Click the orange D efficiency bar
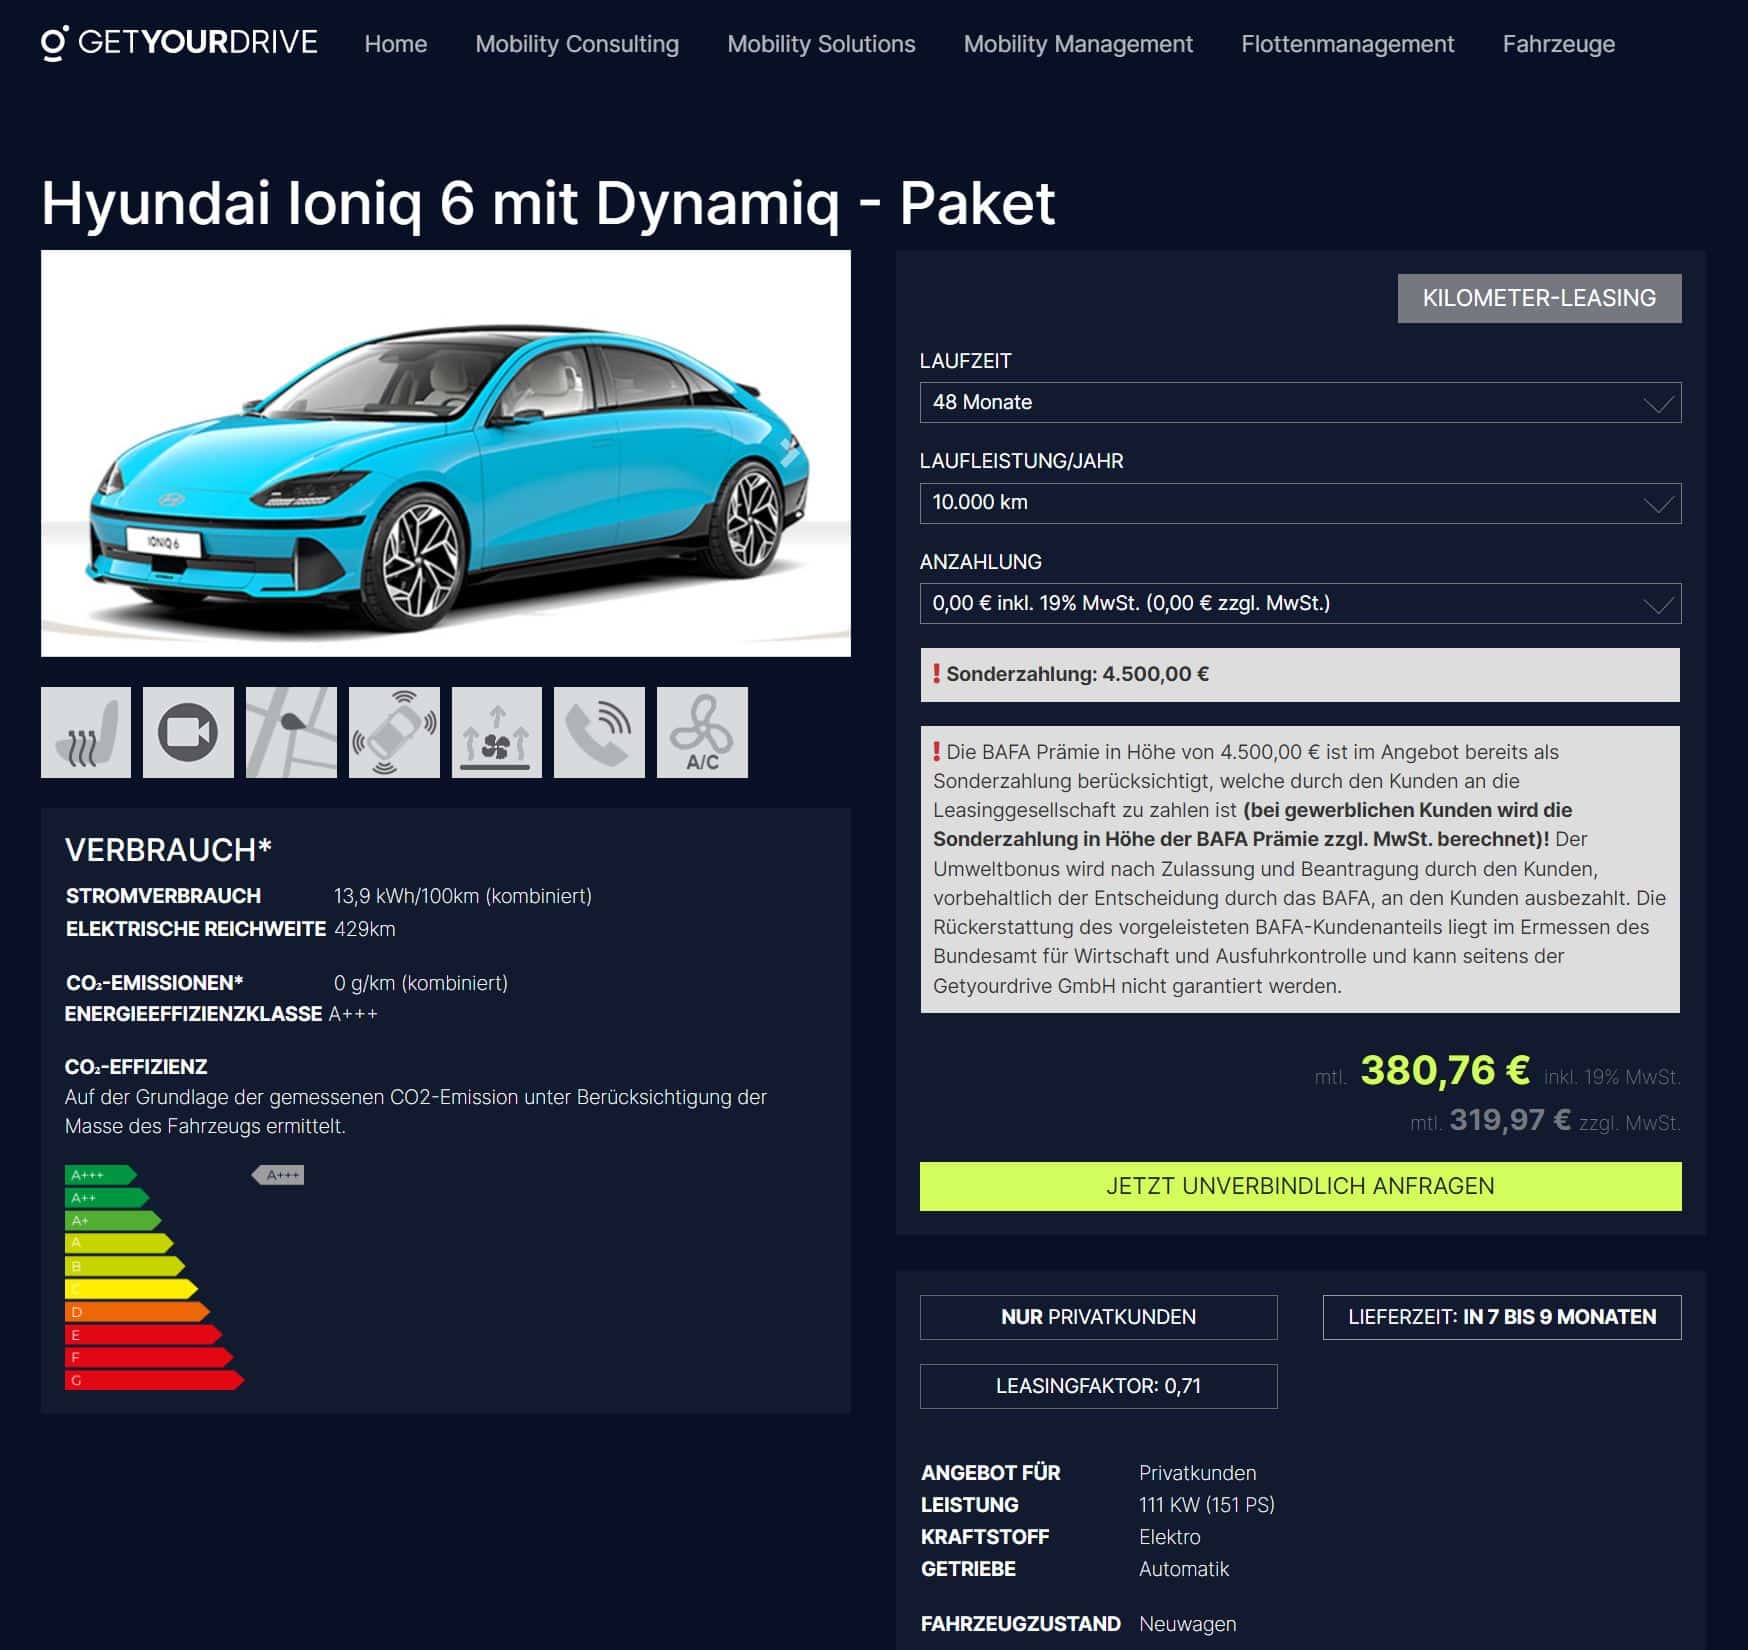 137,1312
